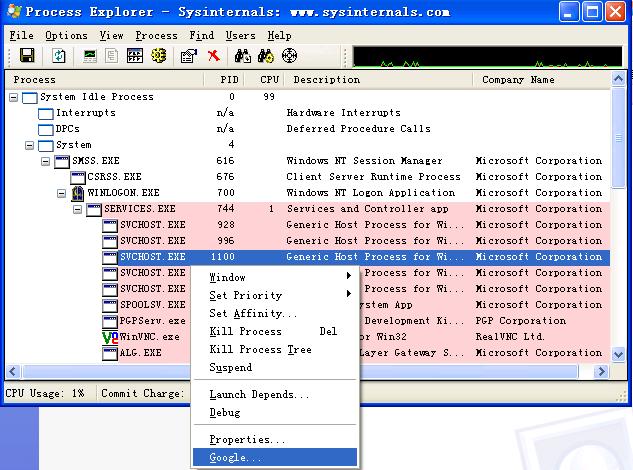633x470 pixels.
Task: Sort by the CPU column header
Action: coord(265,80)
